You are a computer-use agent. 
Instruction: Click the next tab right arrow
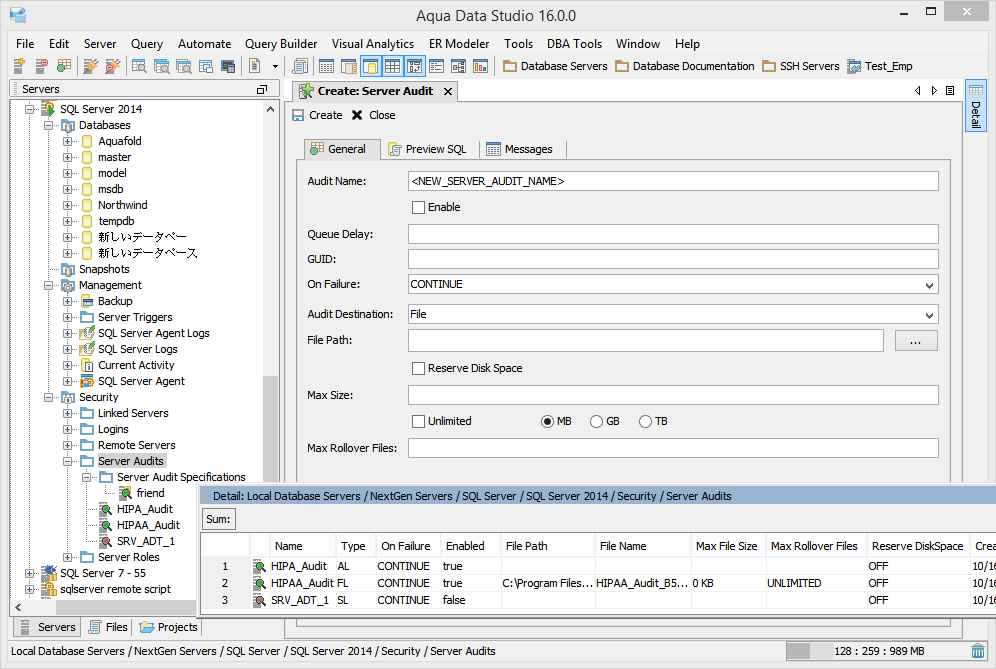point(934,90)
